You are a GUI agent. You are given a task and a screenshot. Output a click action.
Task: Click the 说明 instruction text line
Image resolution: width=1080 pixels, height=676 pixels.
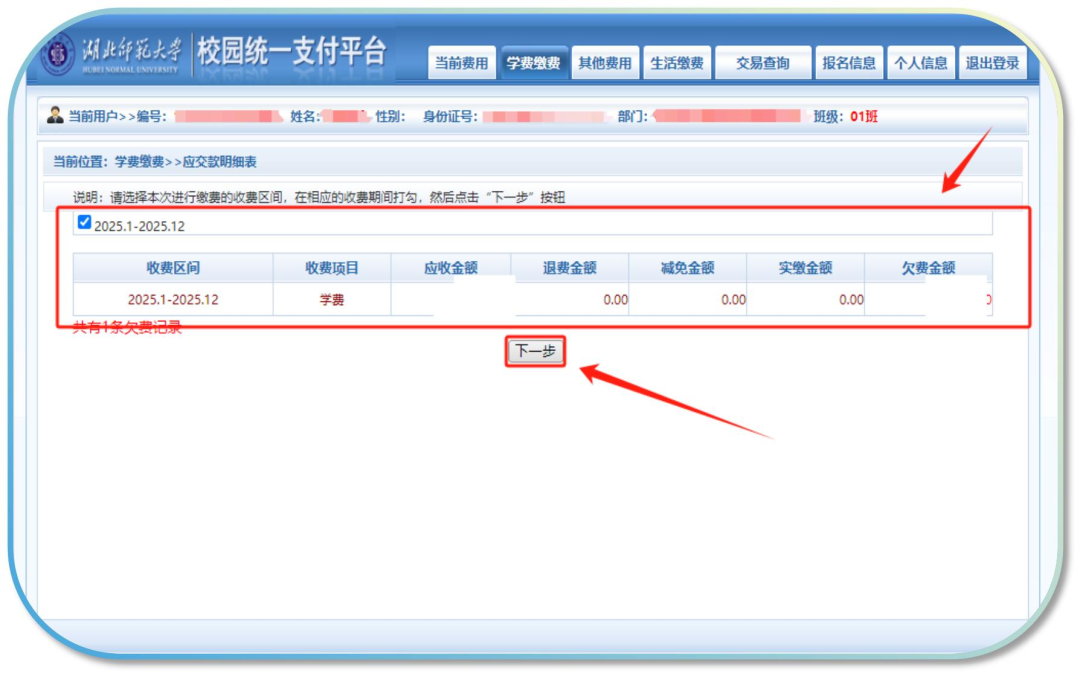click(x=319, y=198)
